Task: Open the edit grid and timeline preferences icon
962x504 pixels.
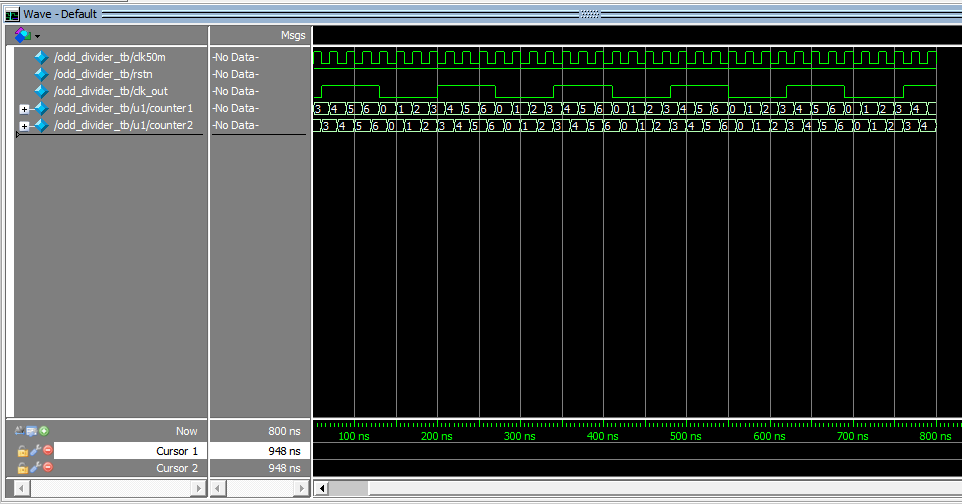Action: [31, 431]
